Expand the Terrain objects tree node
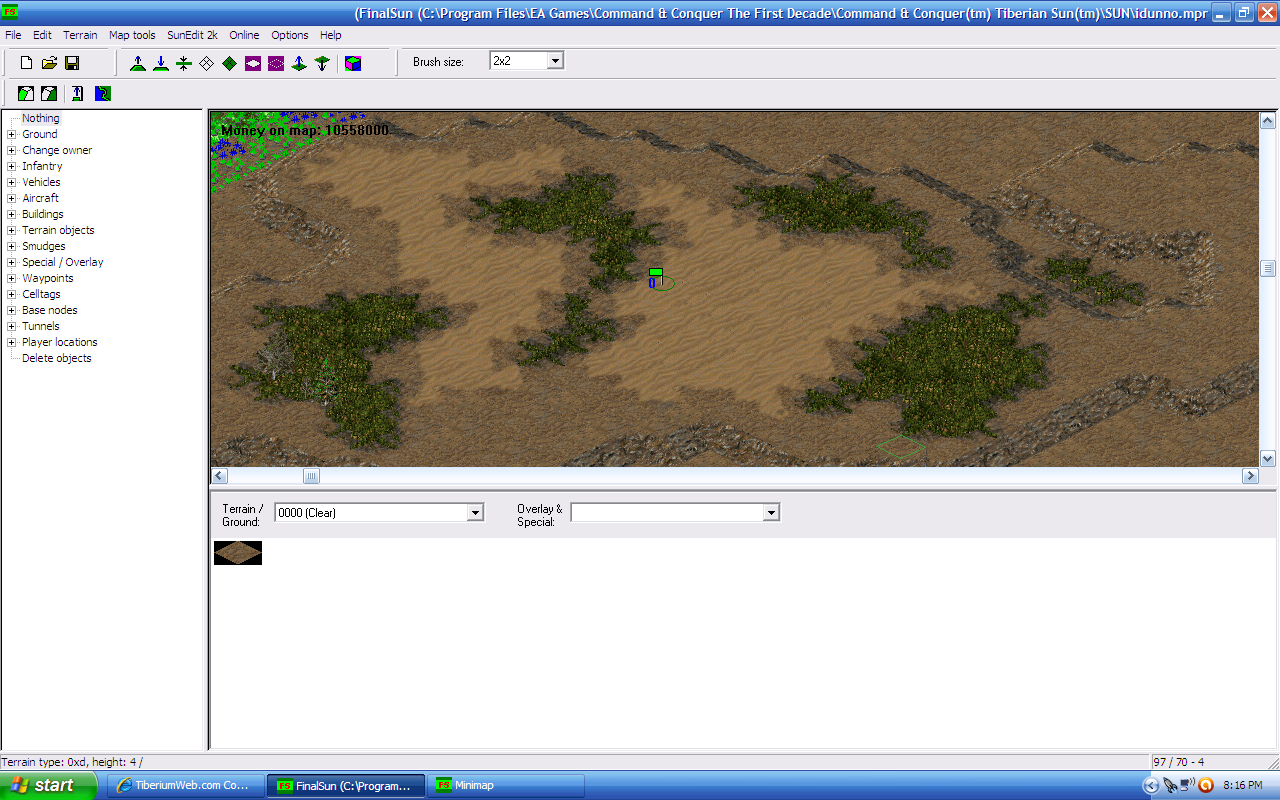 [12, 230]
